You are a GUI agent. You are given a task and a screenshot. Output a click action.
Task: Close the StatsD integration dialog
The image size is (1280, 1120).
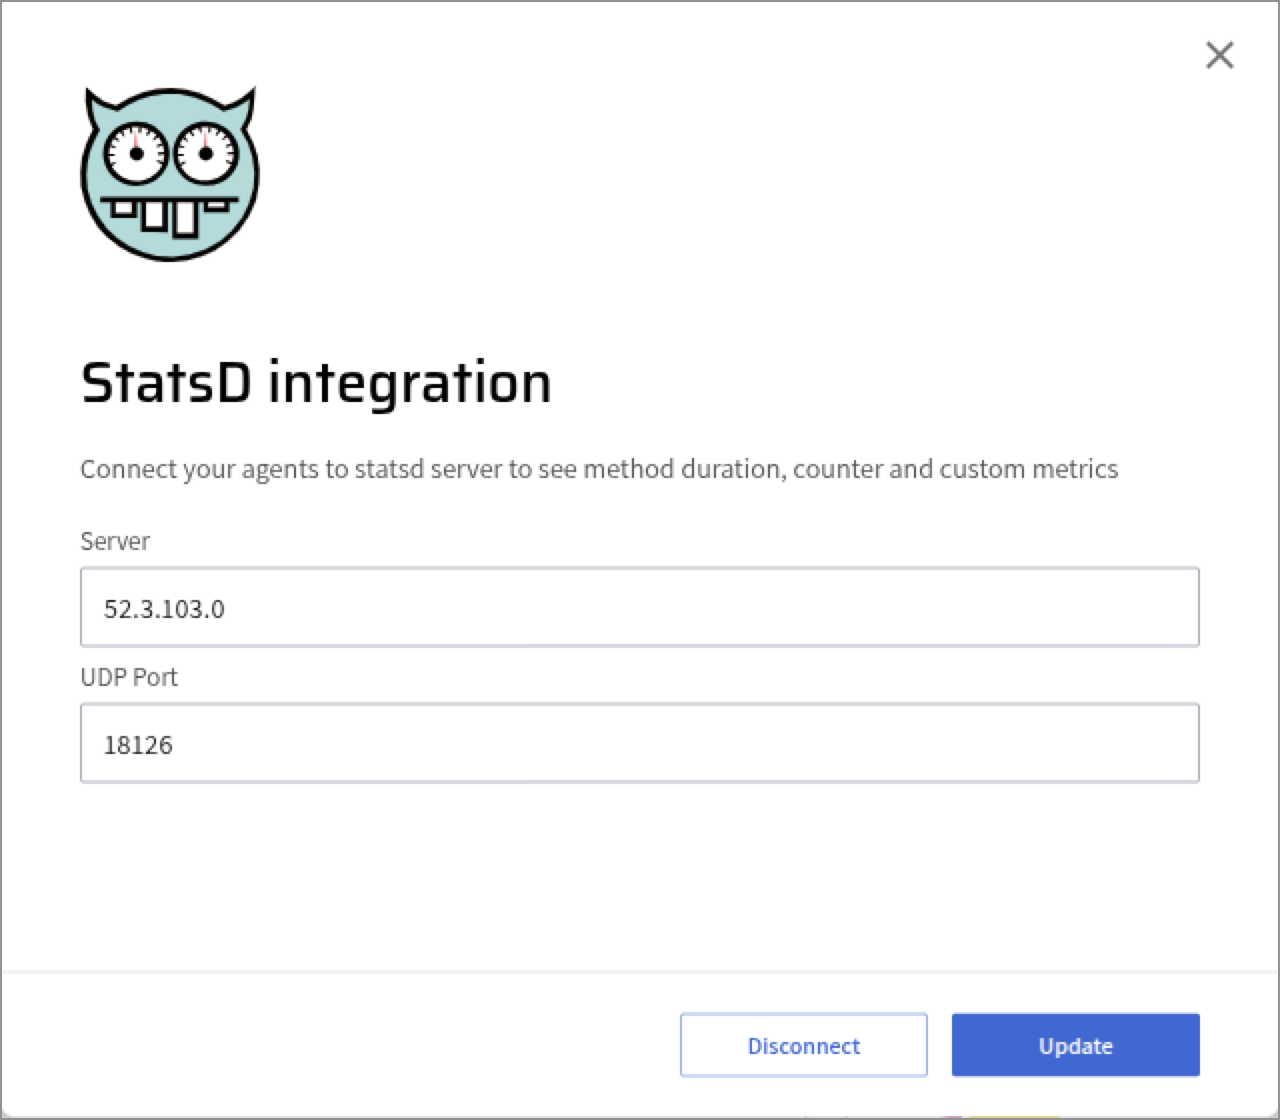[x=1219, y=55]
